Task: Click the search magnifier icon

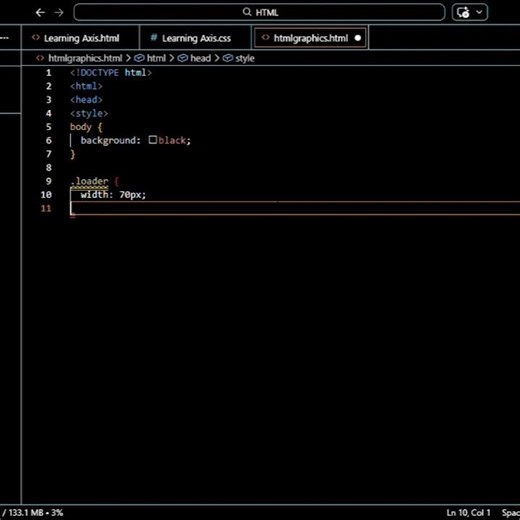Action: pos(247,12)
